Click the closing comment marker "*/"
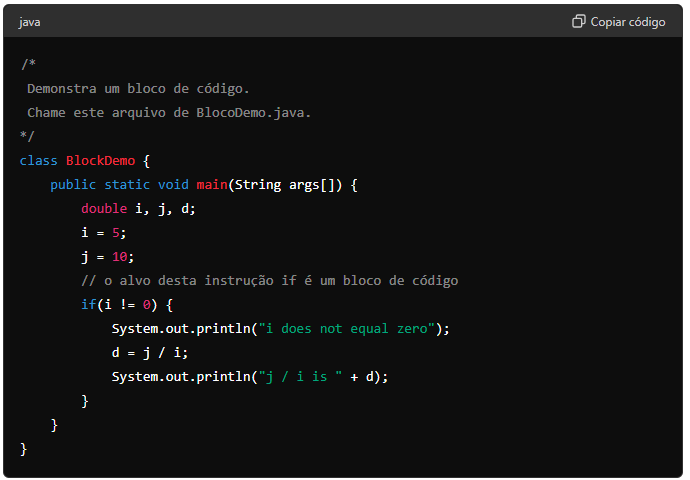This screenshot has width=690, height=480. tap(27, 136)
